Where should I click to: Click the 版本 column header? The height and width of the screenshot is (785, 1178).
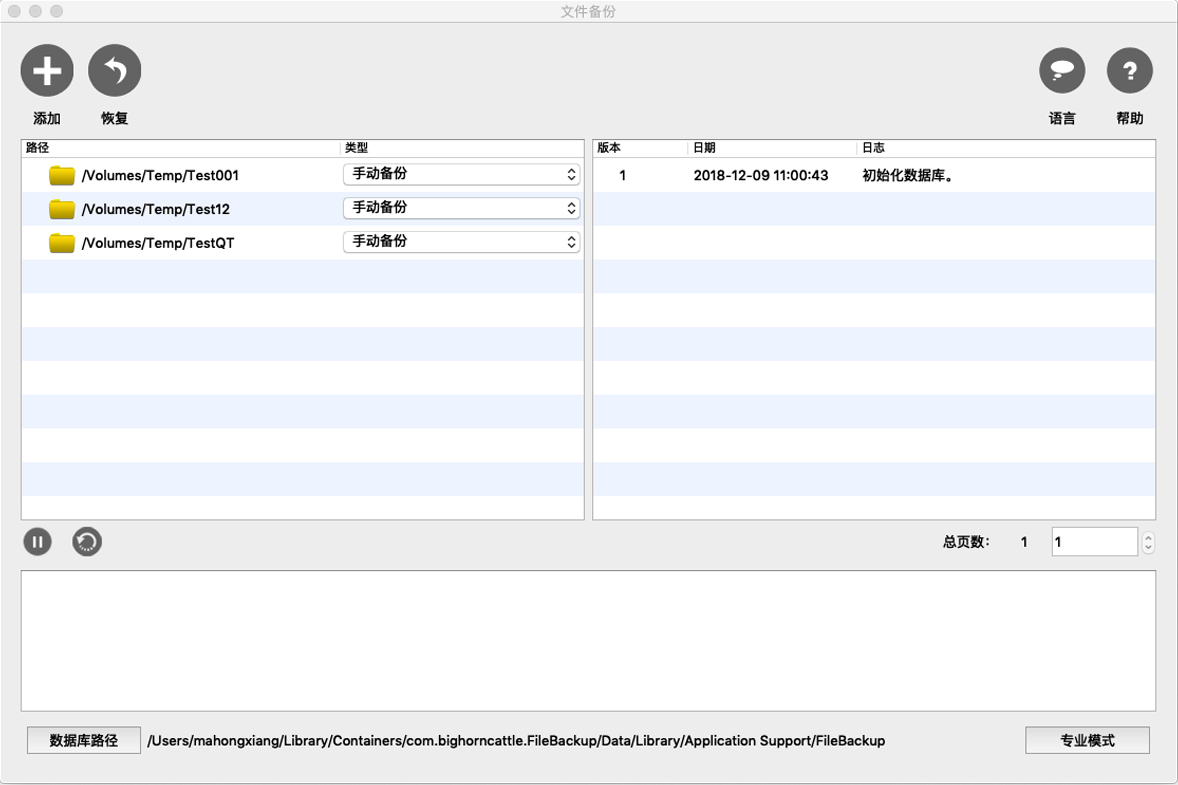pyautogui.click(x=640, y=148)
